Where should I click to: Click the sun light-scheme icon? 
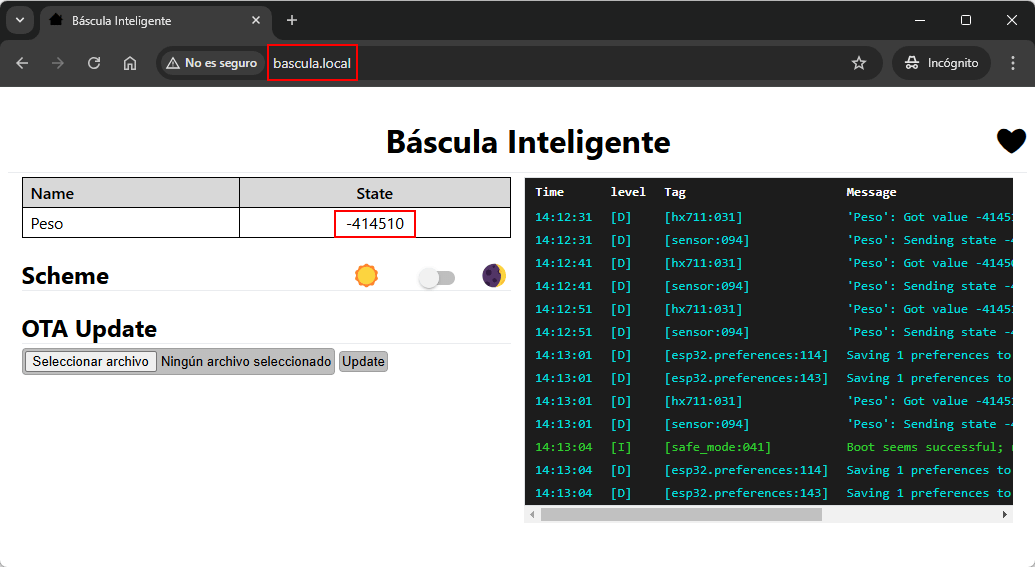point(367,276)
